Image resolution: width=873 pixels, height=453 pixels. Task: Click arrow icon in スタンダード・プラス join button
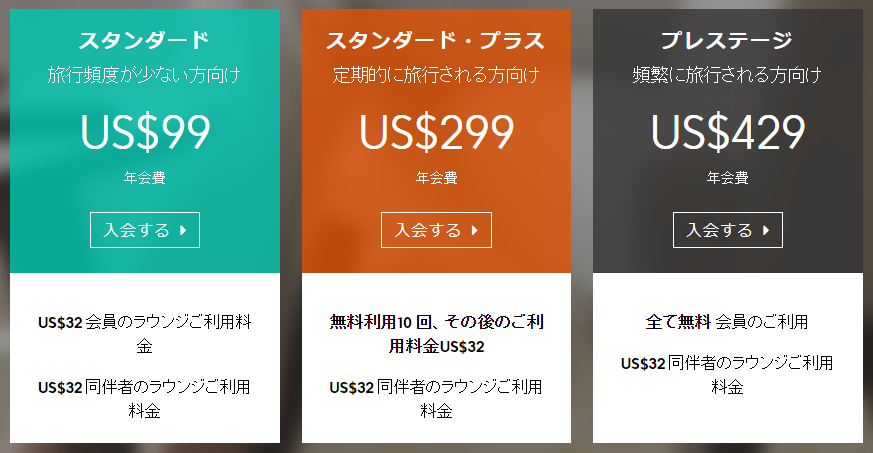pos(475,231)
